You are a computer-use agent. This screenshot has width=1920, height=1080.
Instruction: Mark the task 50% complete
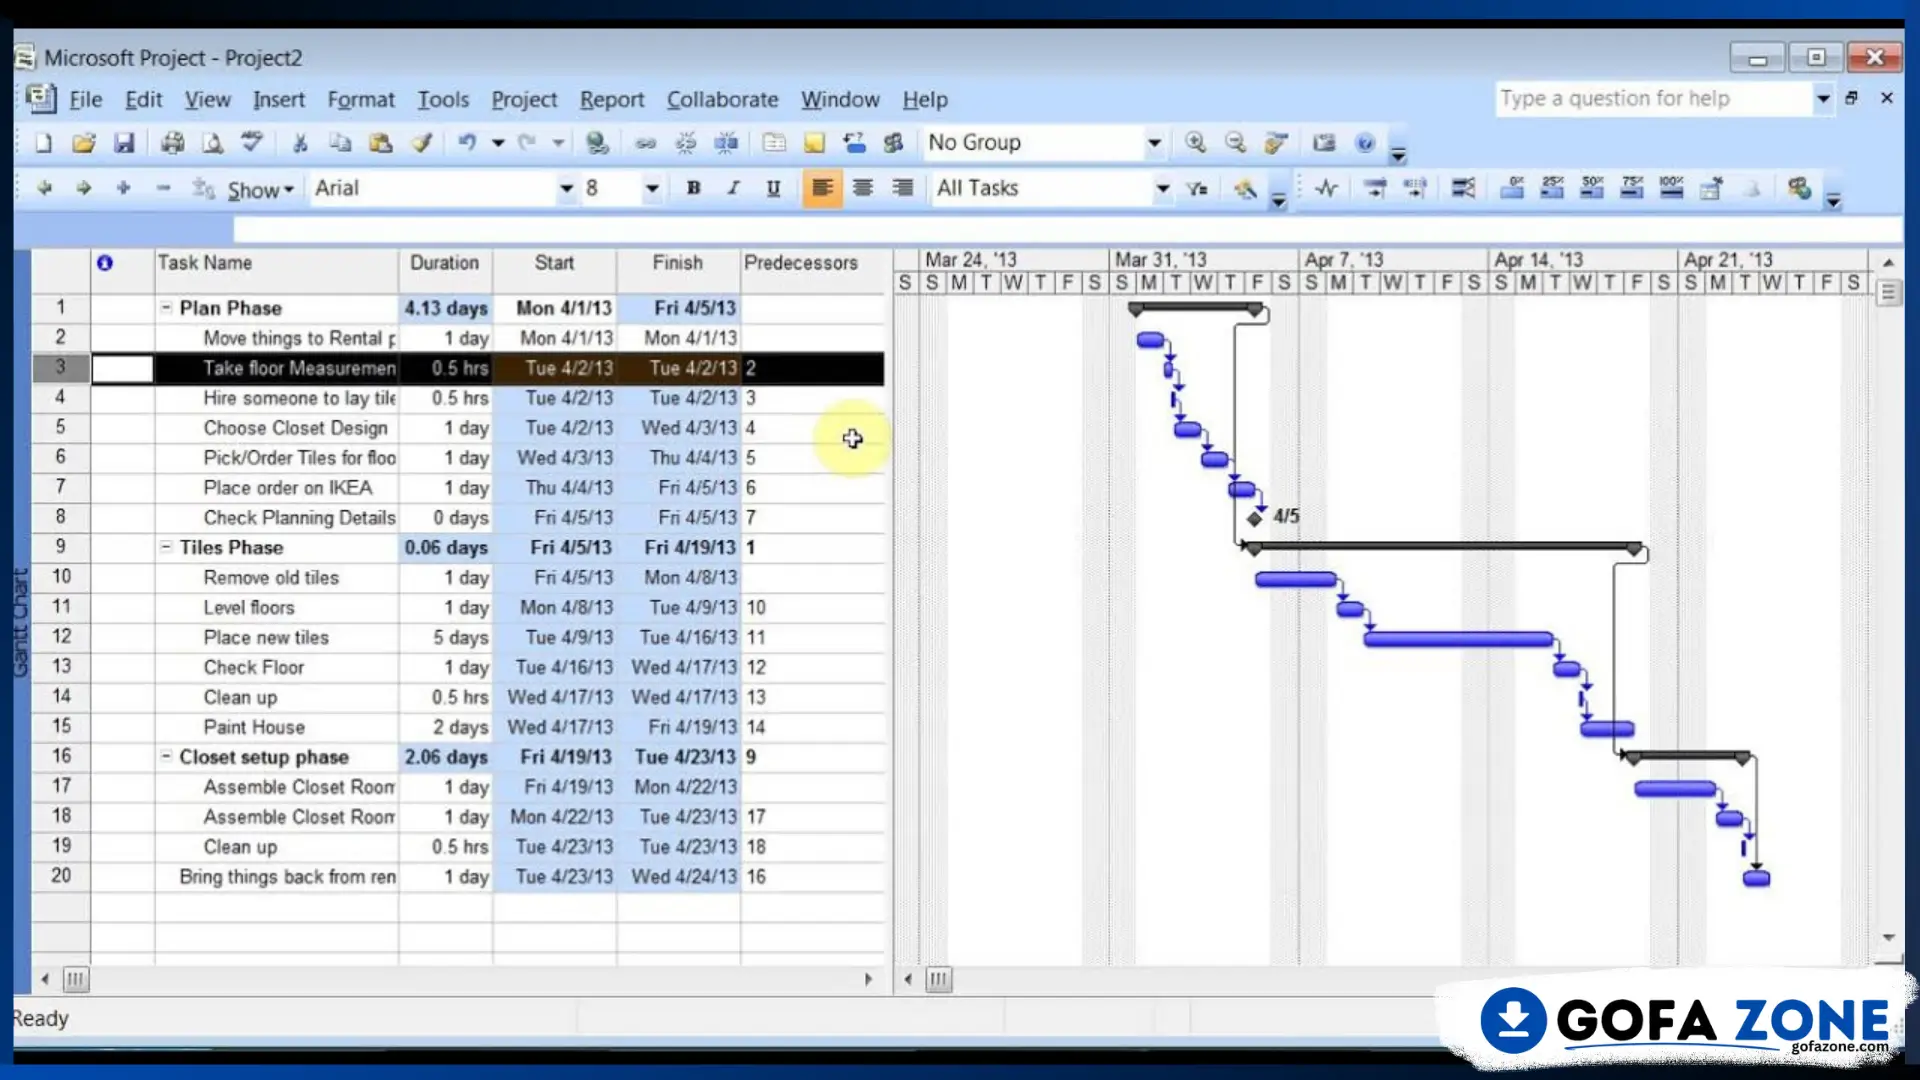(x=1592, y=188)
